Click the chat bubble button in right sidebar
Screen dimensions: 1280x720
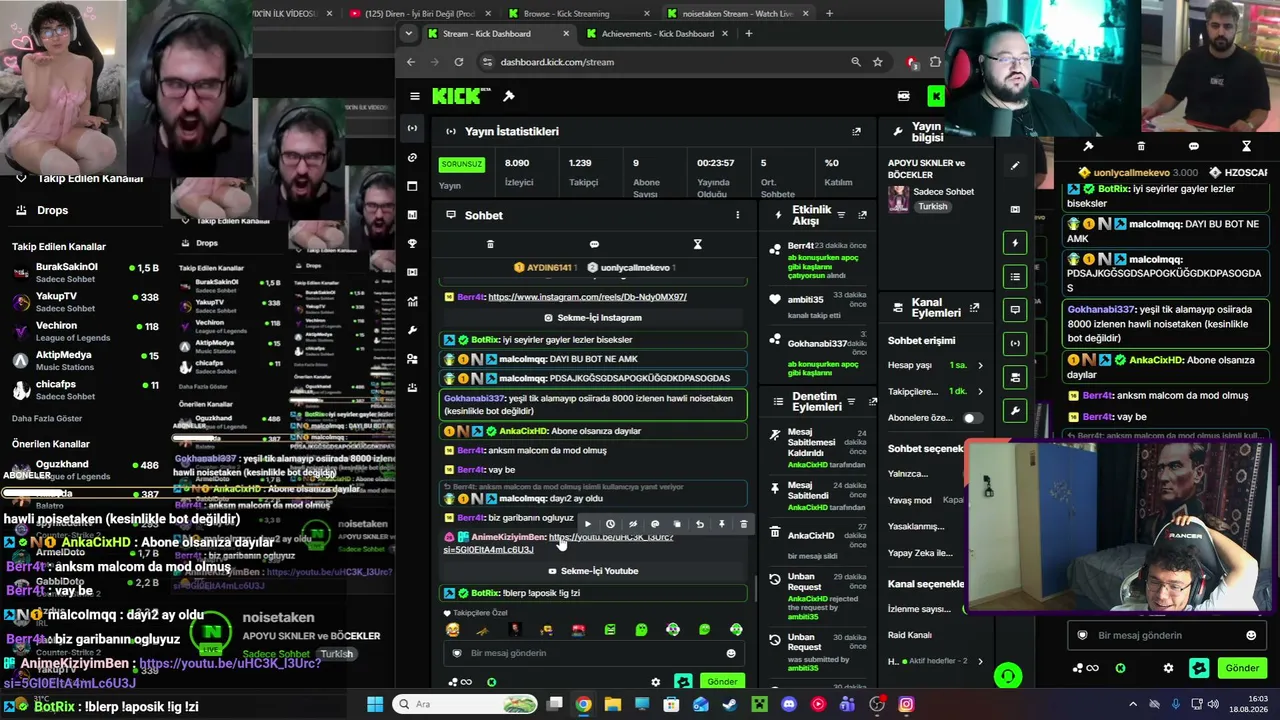tap(1015, 310)
